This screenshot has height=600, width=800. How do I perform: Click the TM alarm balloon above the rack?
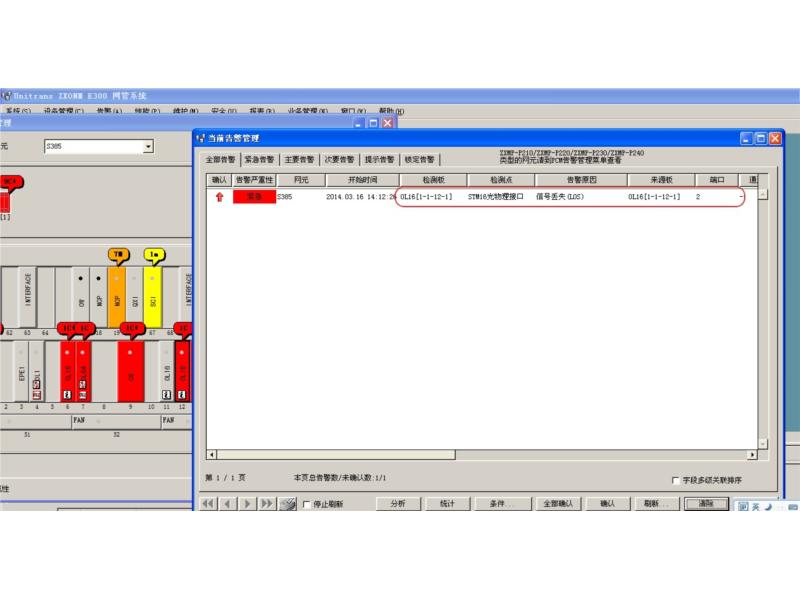click(x=117, y=254)
